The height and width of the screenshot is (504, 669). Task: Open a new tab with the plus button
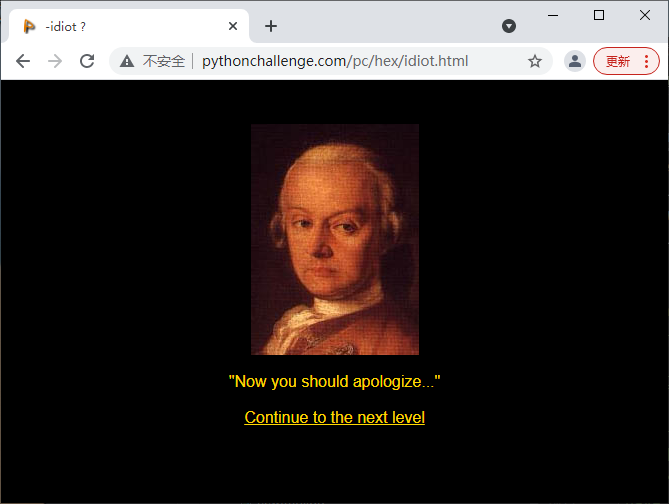271,26
